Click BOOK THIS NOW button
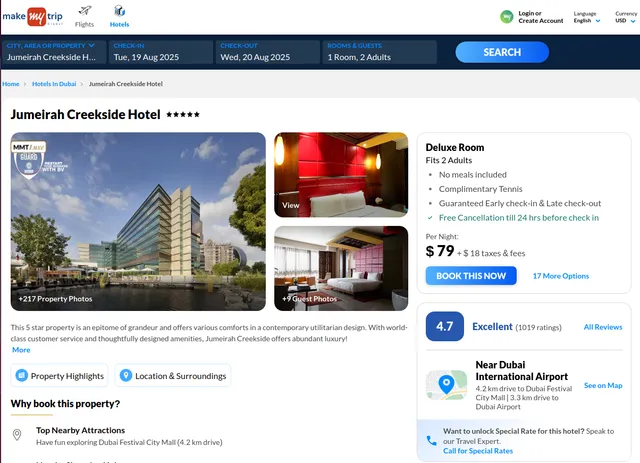640x463 pixels. coord(471,276)
